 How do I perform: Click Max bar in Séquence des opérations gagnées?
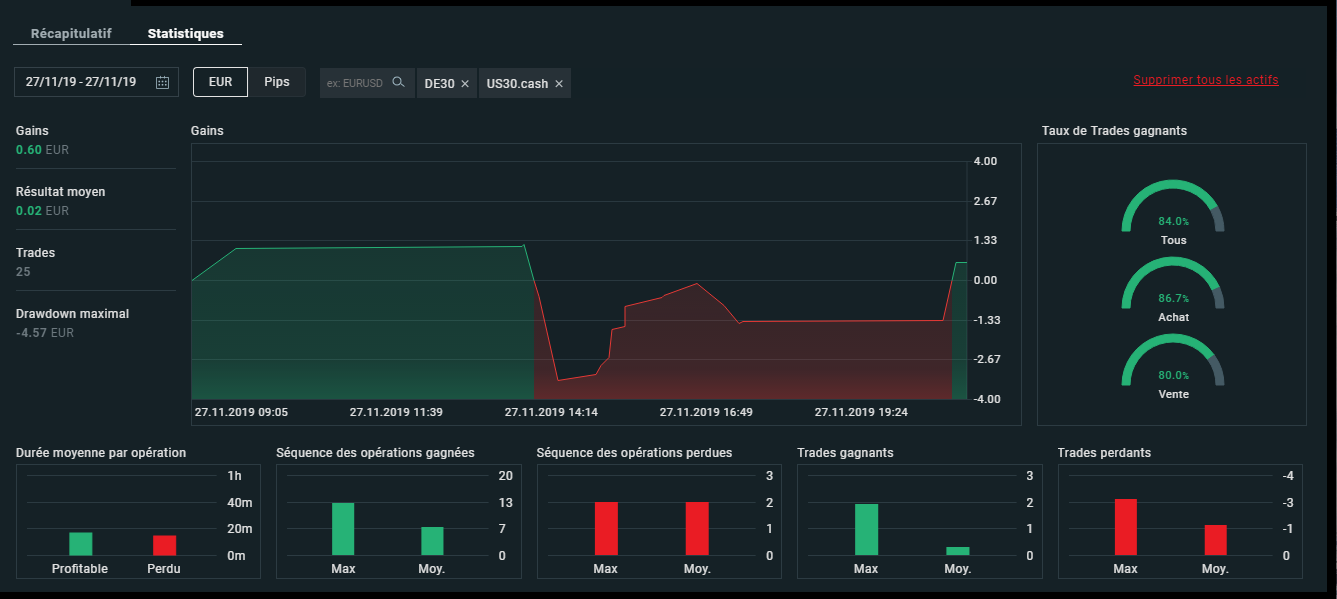click(343, 529)
